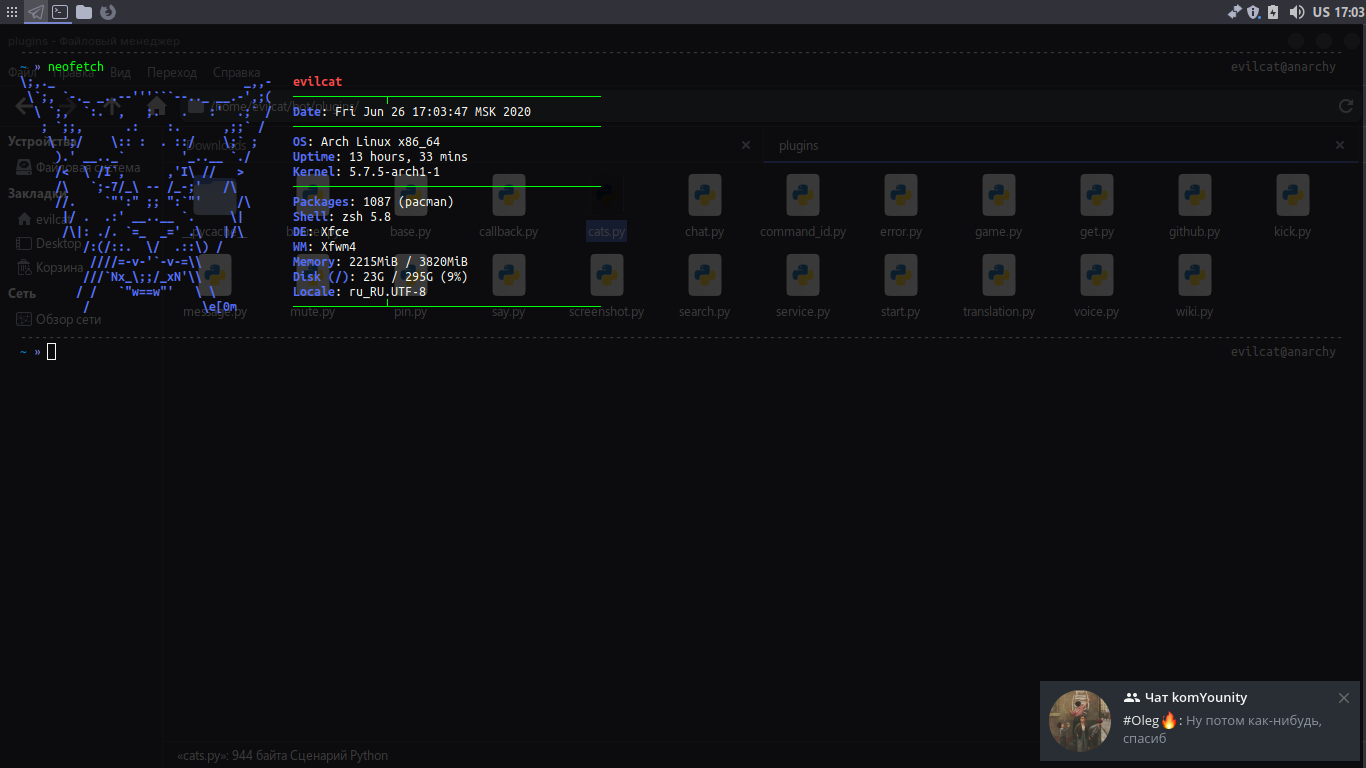Open the Справка menu in file manager
Screen dimensions: 1366x768
(236, 72)
